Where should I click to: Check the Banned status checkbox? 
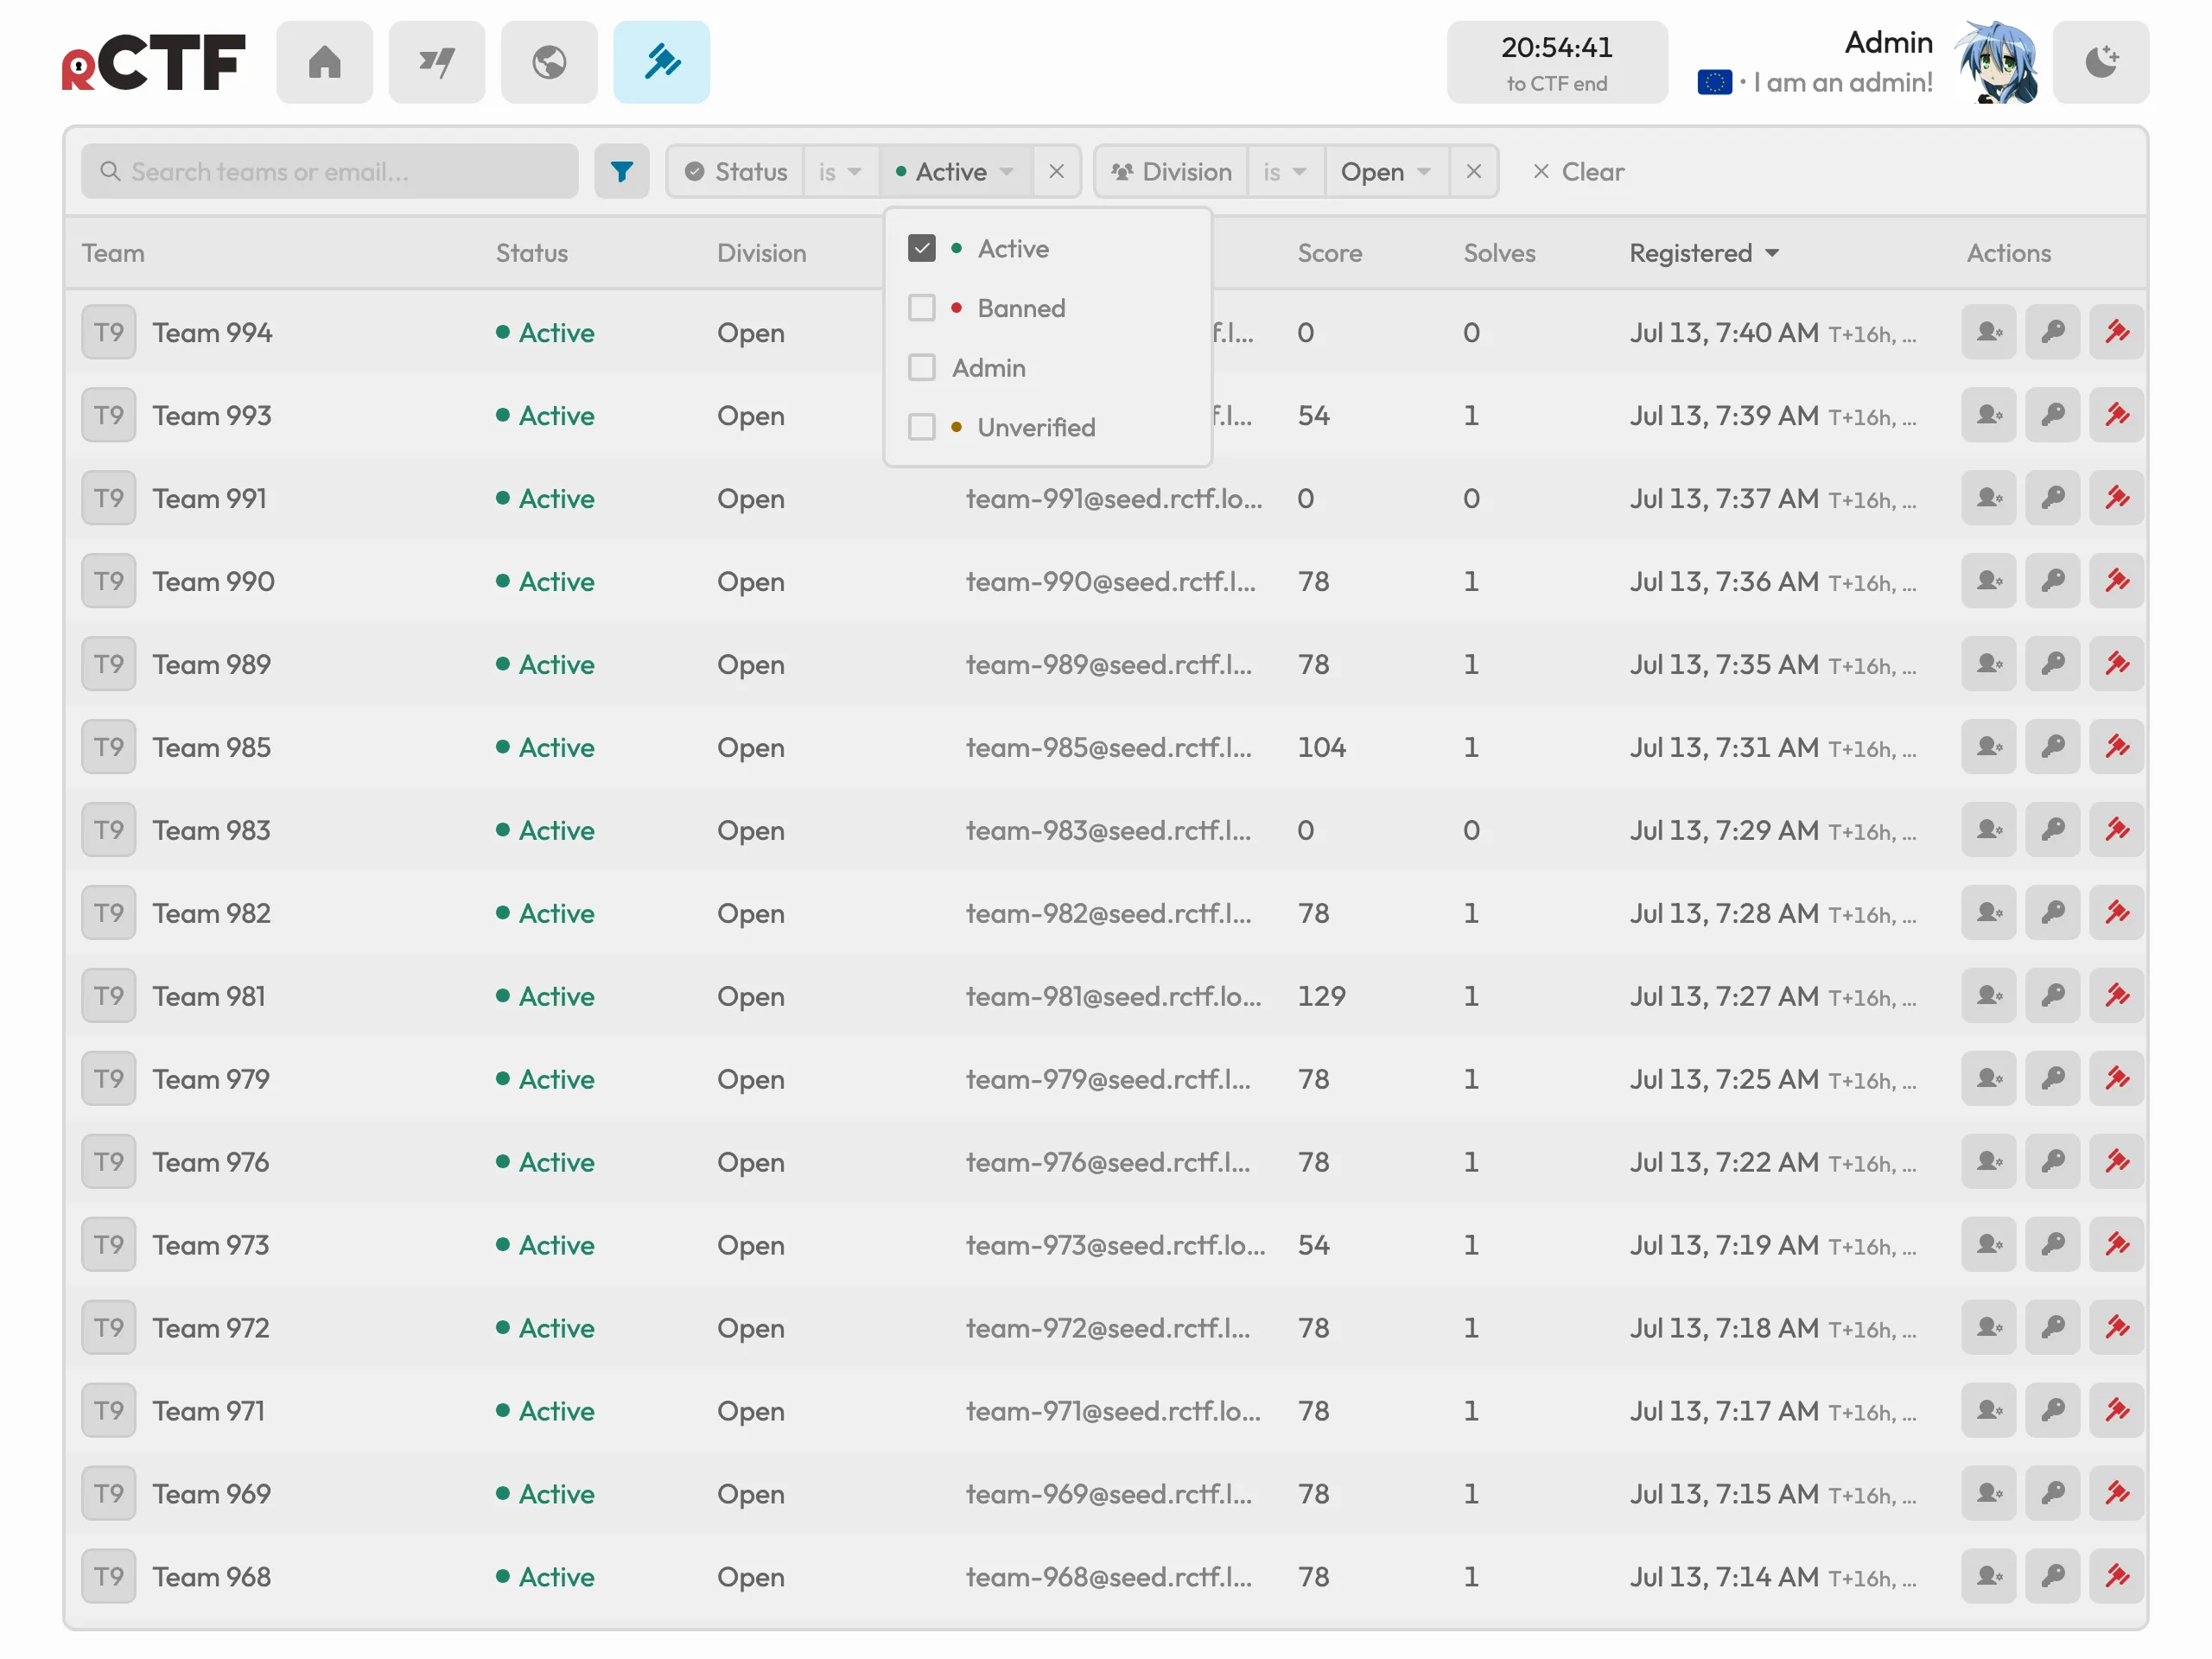921,308
